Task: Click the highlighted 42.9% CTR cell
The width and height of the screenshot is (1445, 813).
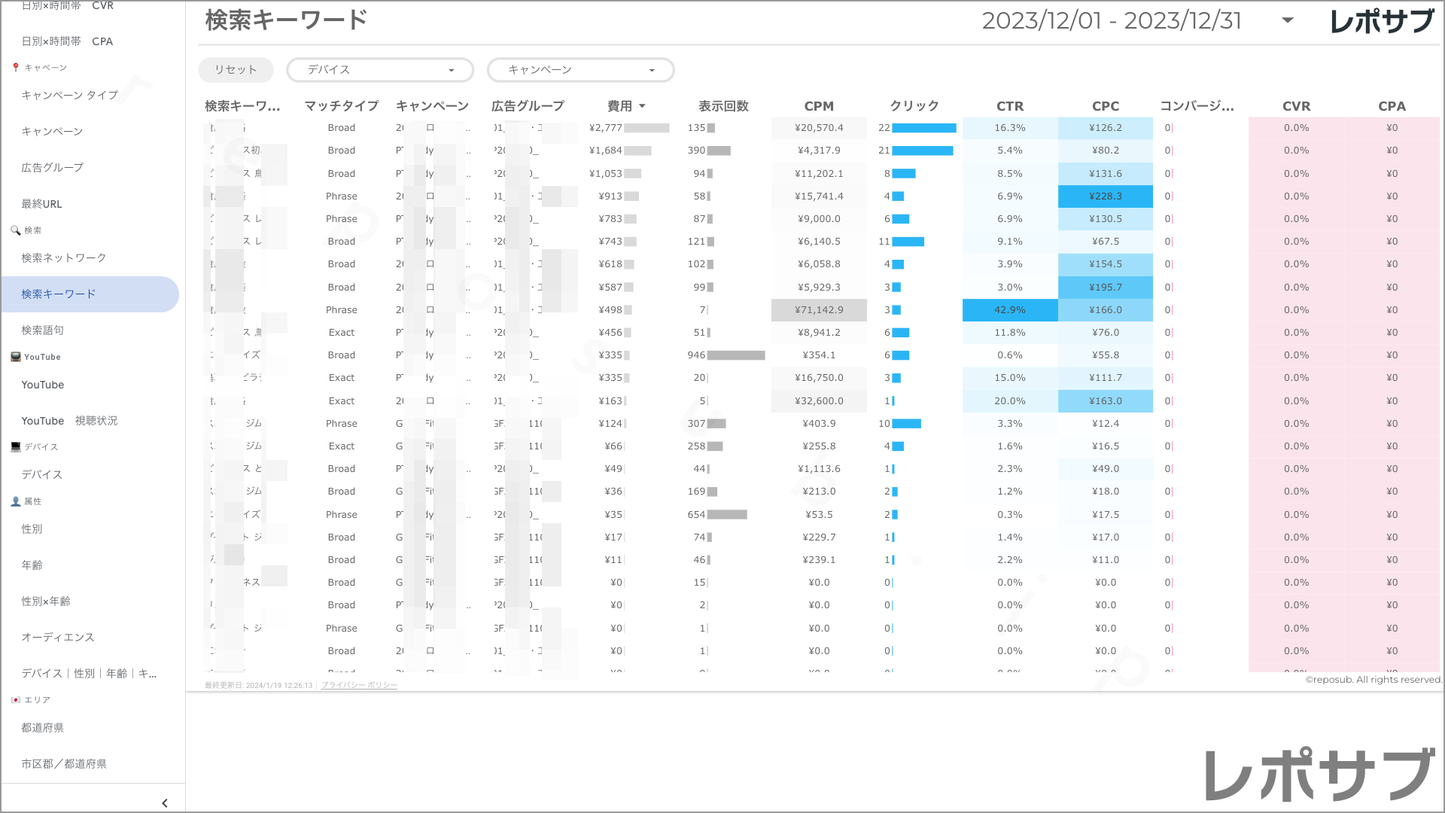Action: point(1009,310)
